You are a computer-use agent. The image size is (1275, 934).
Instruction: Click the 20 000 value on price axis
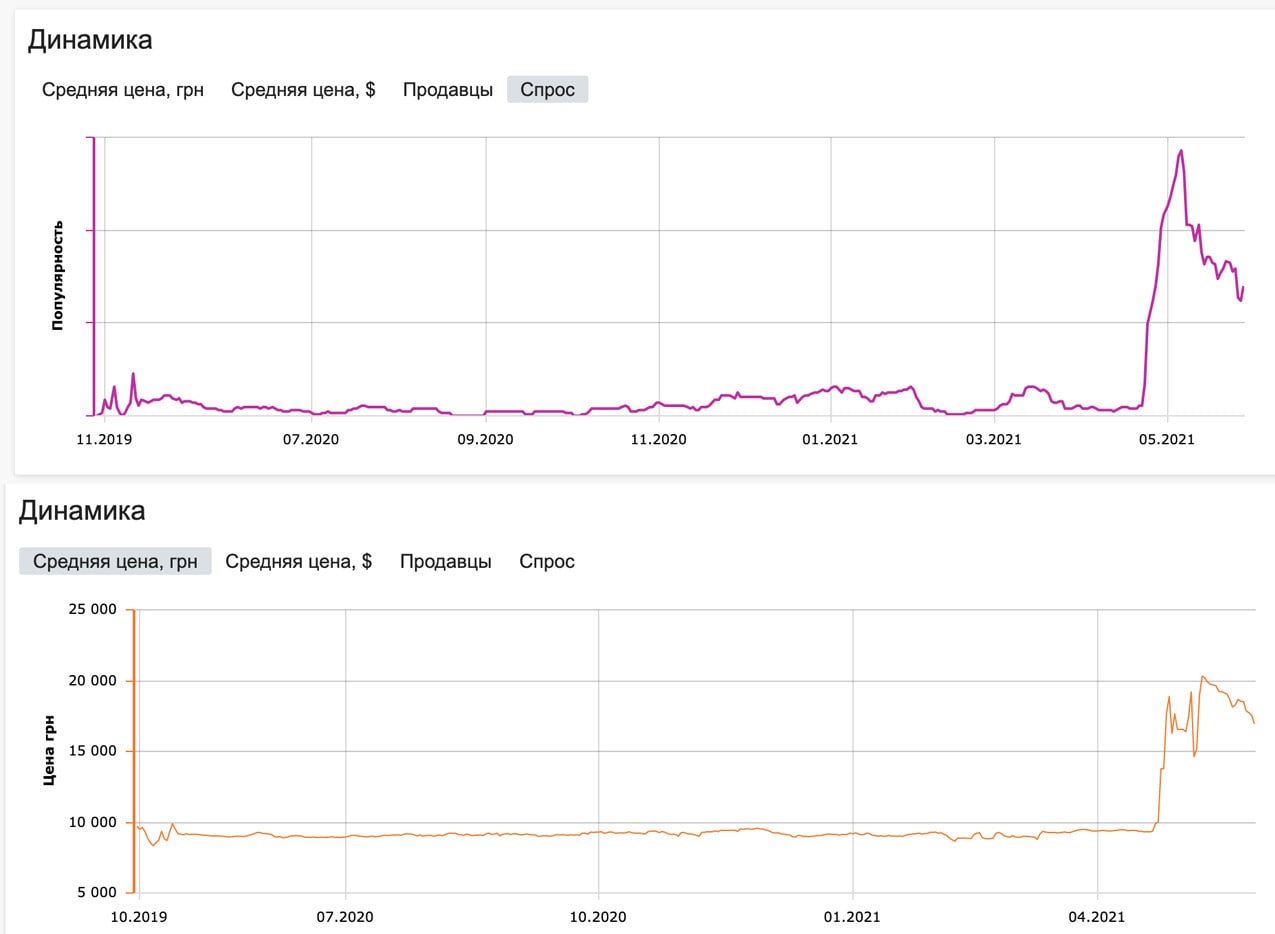coord(88,681)
